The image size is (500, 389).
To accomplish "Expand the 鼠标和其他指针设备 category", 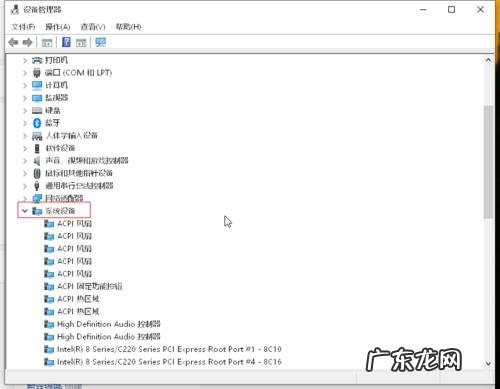I will pyautogui.click(x=25, y=173).
